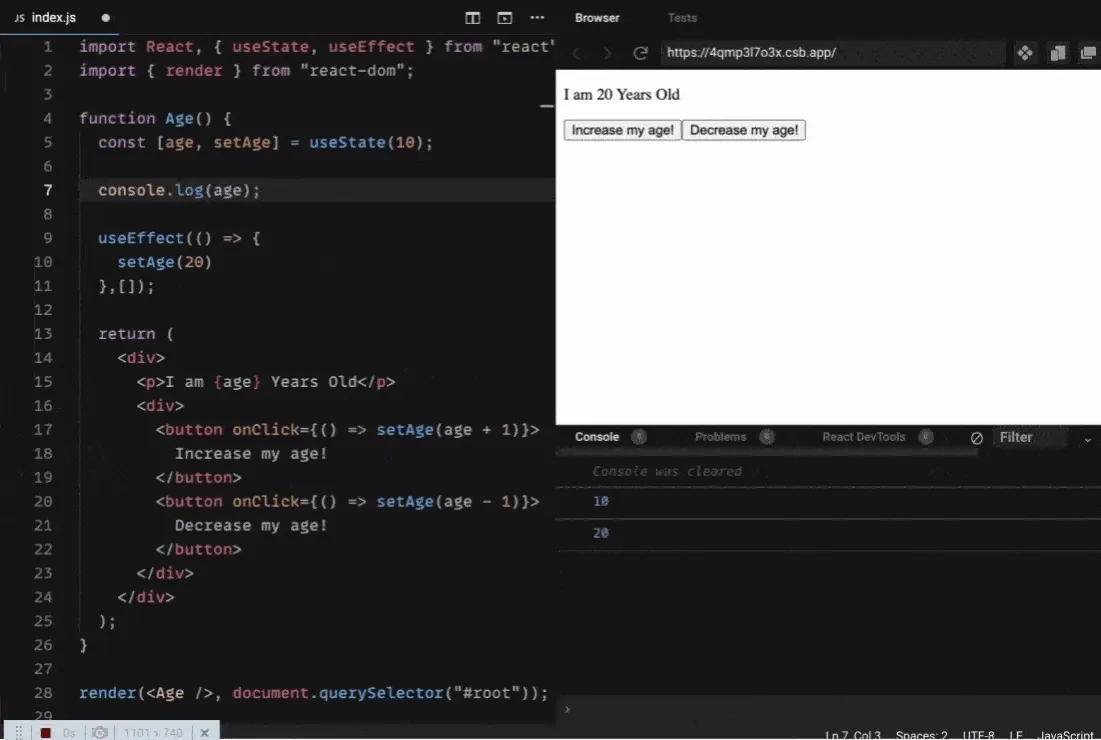This screenshot has height=740, width=1101.
Task: Click the Console tab counter badge
Action: click(638, 437)
